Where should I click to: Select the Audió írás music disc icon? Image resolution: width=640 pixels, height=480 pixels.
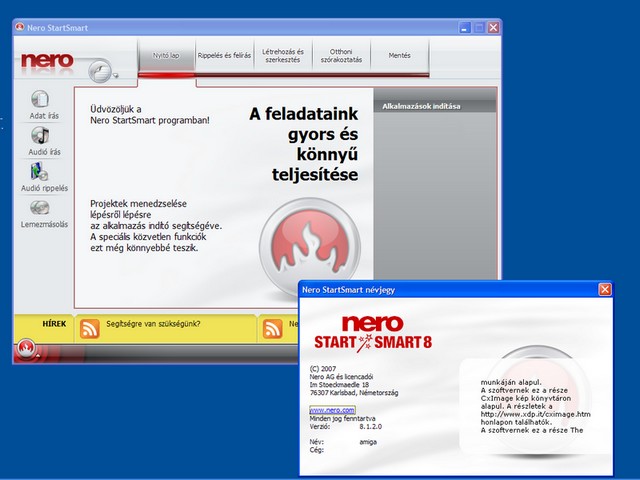click(x=40, y=135)
